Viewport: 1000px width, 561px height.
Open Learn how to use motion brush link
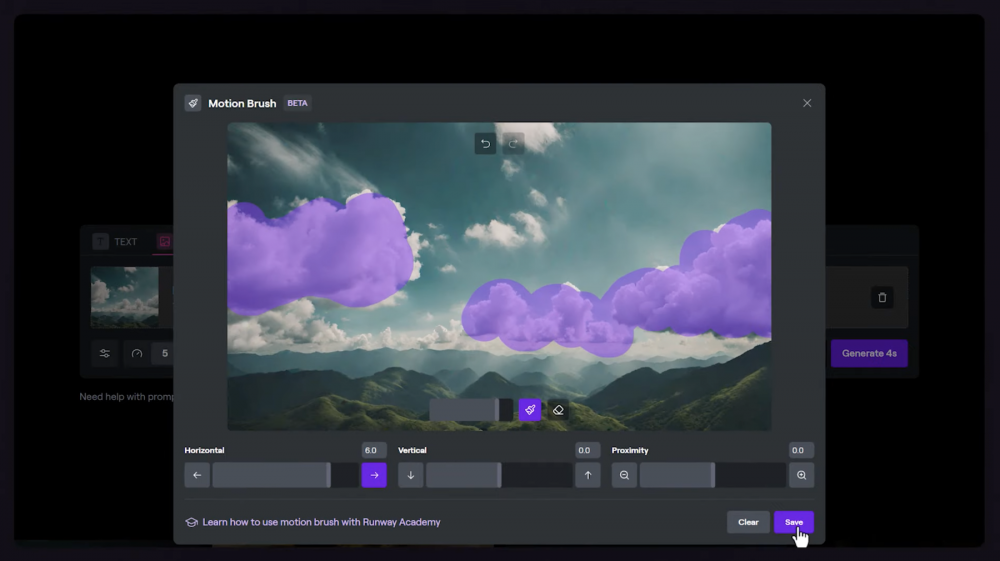pos(321,522)
